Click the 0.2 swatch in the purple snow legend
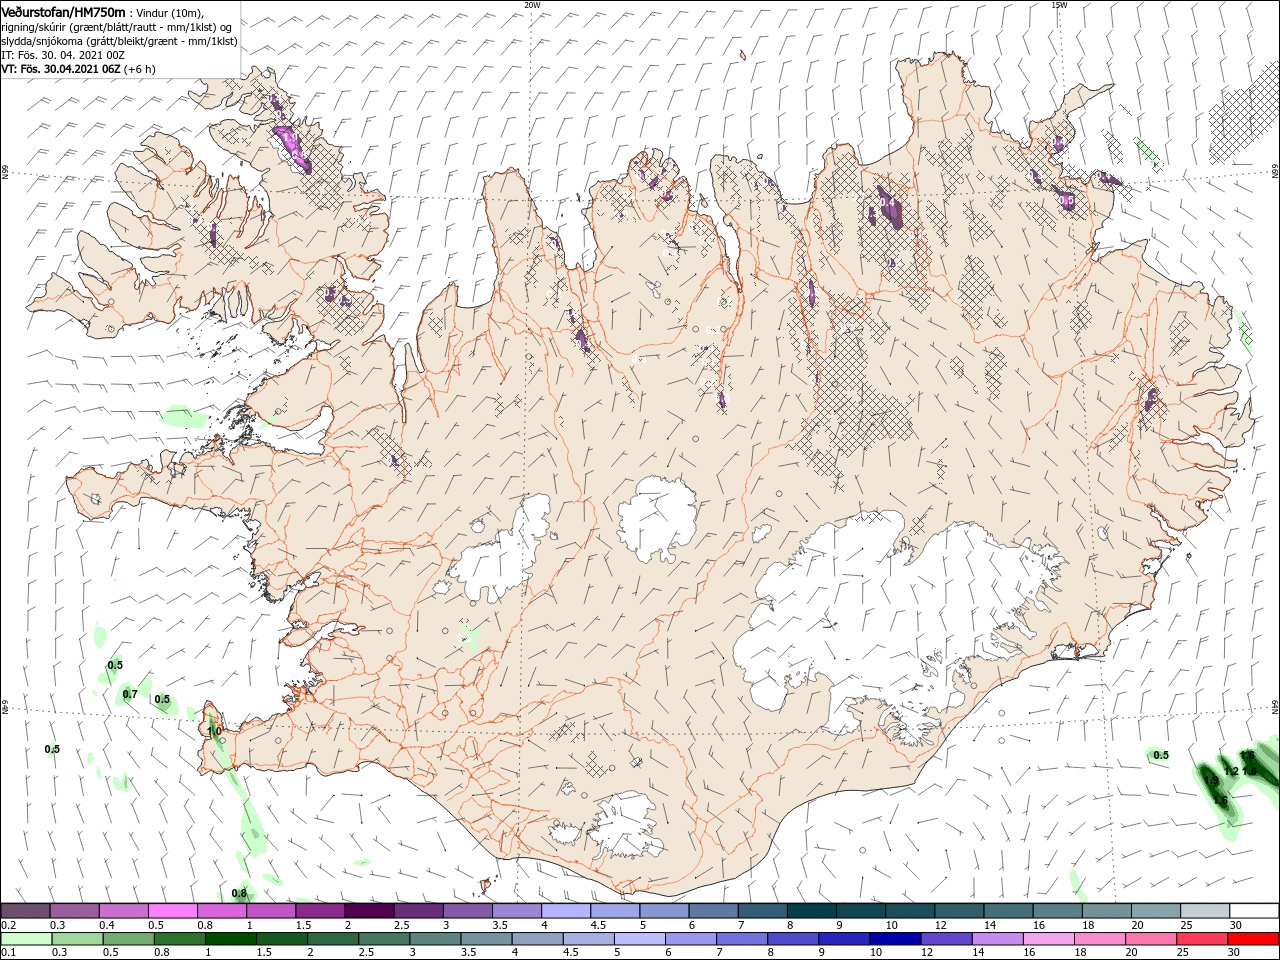This screenshot has width=1280, height=960. (x=25, y=911)
